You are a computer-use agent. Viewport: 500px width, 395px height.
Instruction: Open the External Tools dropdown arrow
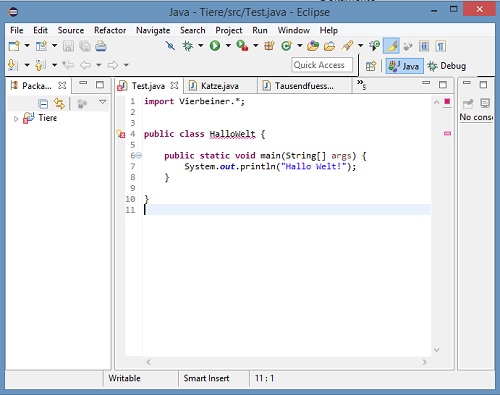[255, 45]
